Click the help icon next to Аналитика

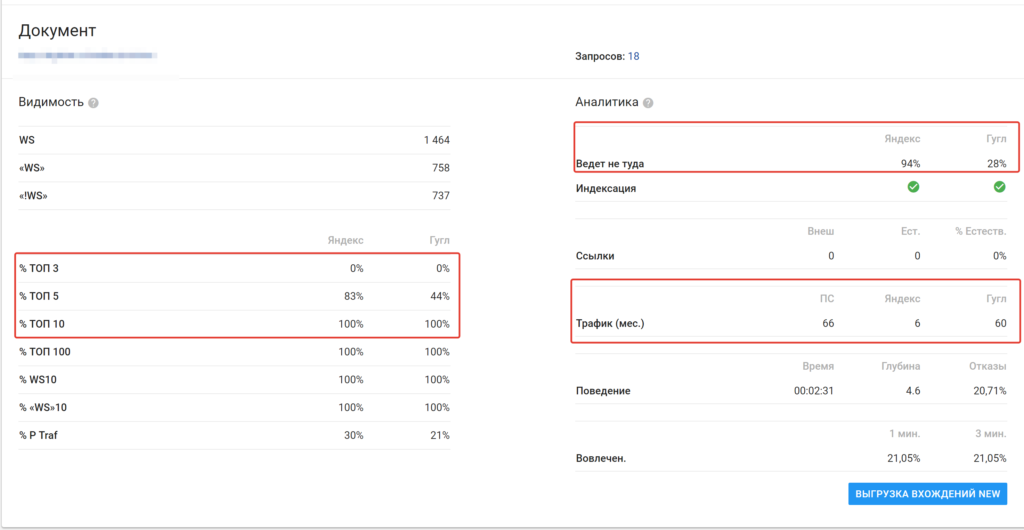[648, 103]
